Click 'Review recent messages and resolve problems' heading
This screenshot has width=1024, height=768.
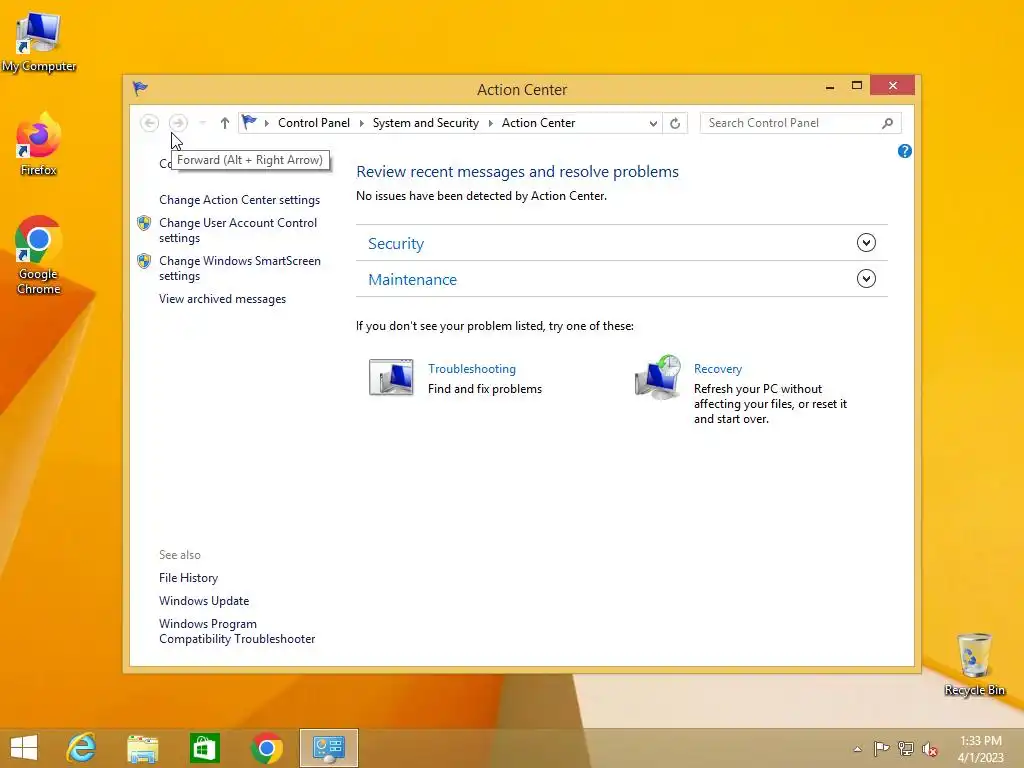[517, 172]
